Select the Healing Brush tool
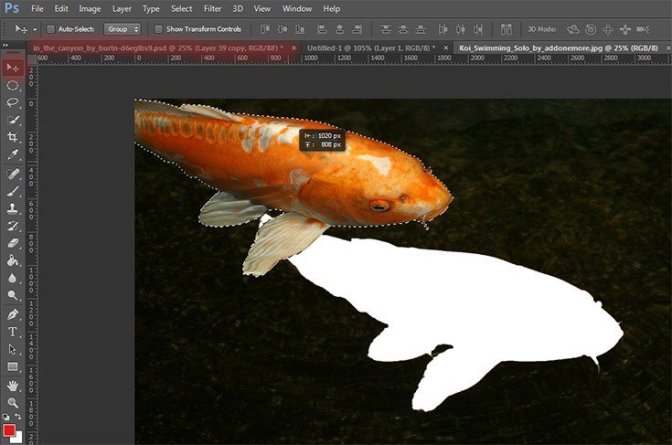Viewport: 672px width, 445px height. pyautogui.click(x=12, y=174)
